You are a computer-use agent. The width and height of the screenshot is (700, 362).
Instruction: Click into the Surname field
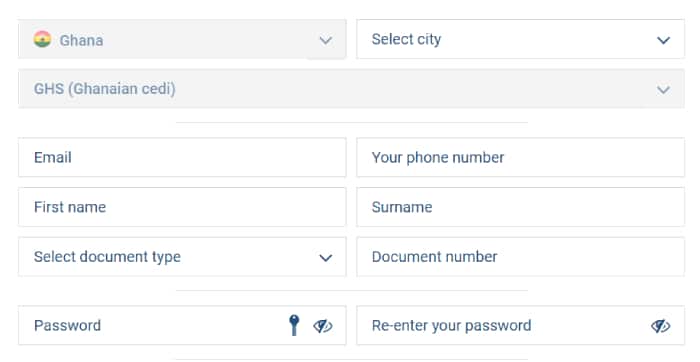click(521, 207)
